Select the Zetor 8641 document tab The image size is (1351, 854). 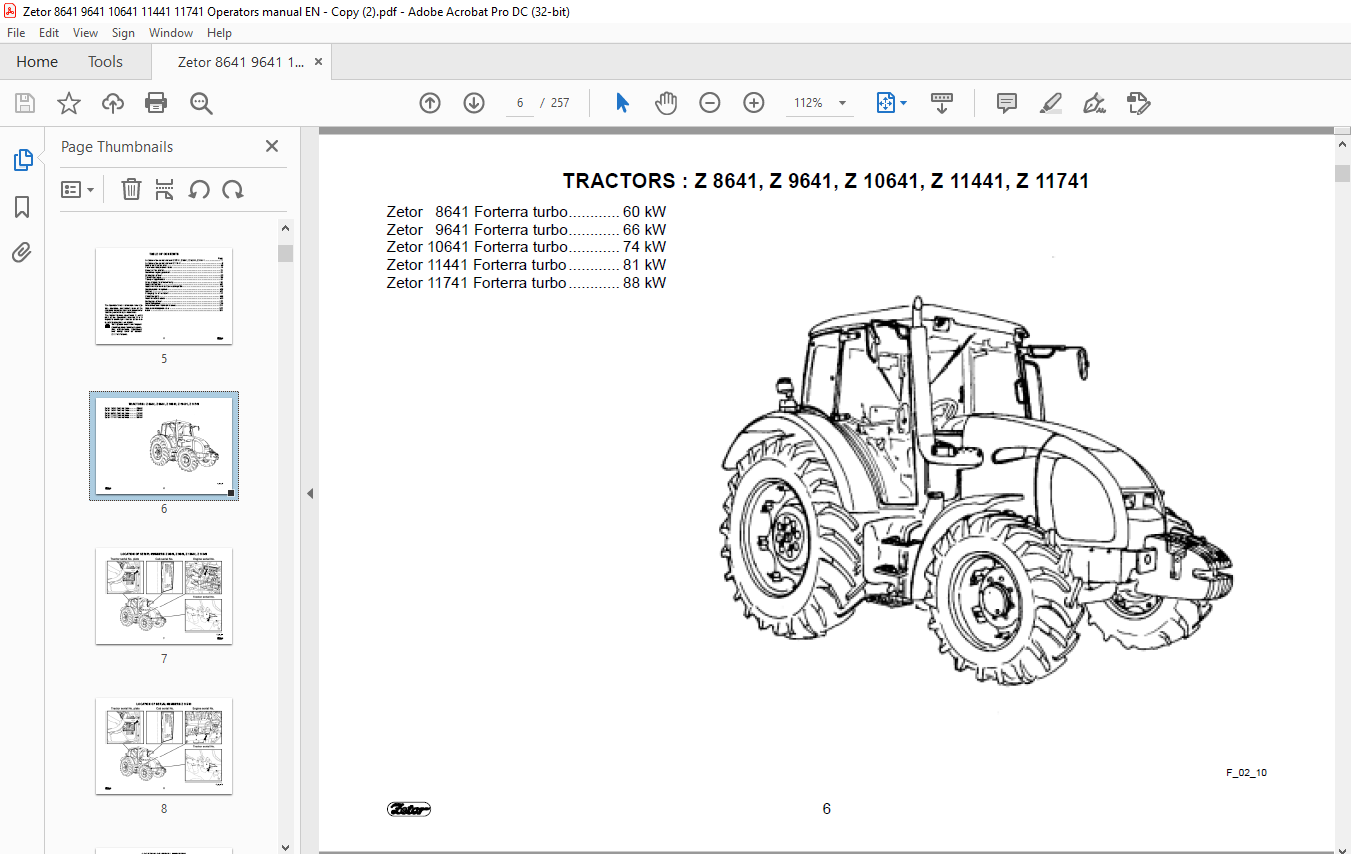240,62
